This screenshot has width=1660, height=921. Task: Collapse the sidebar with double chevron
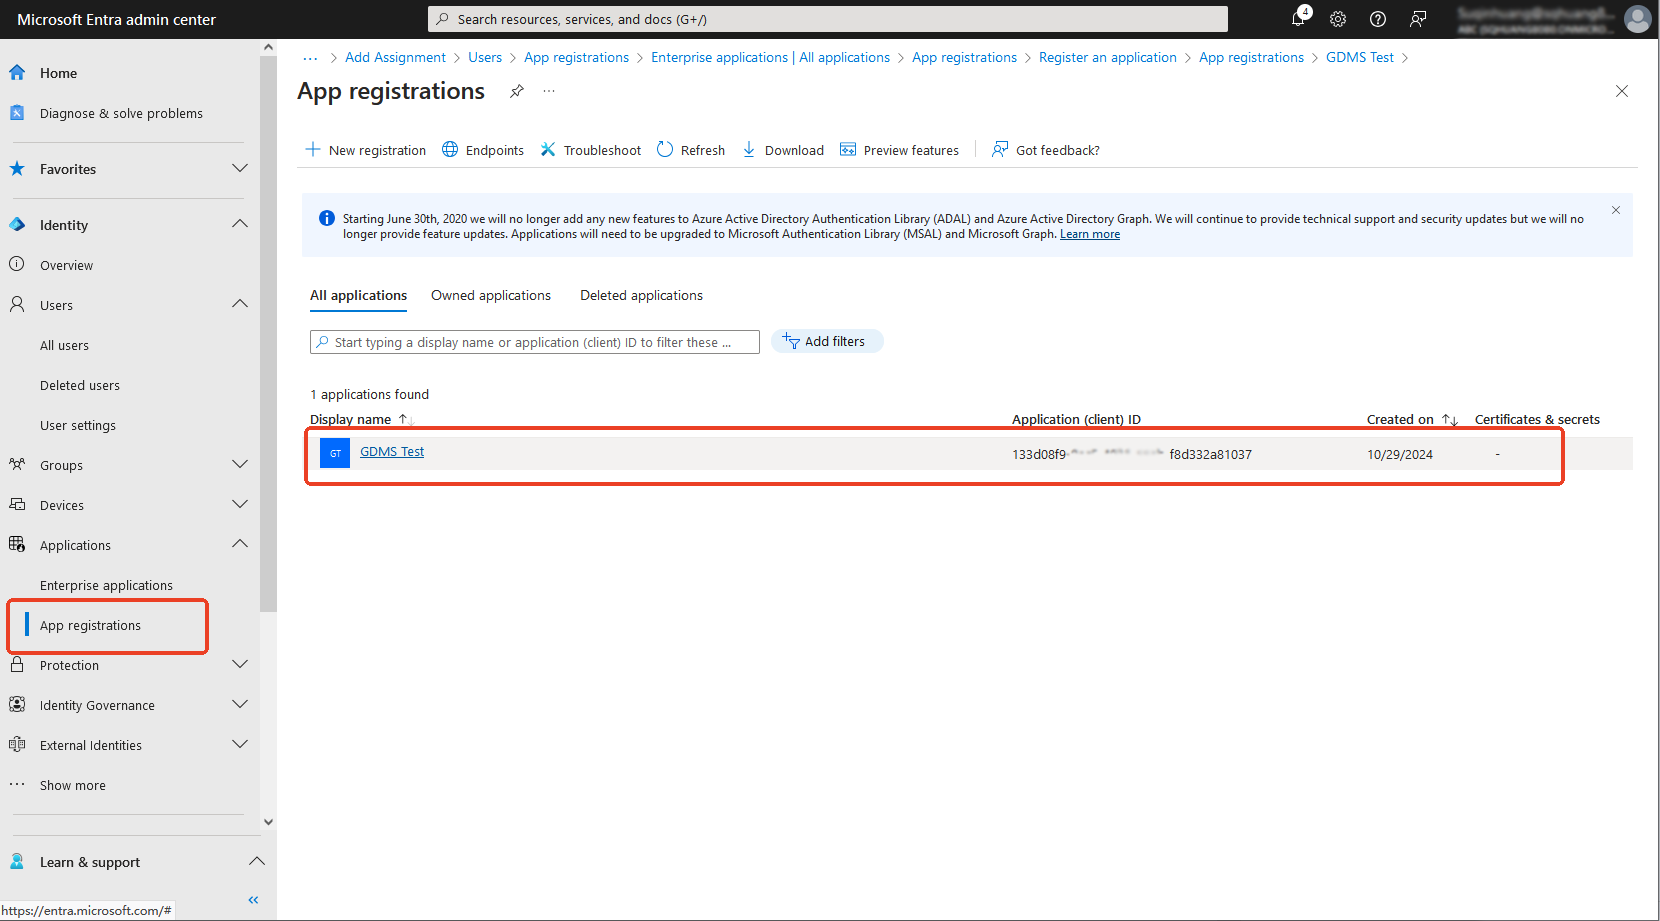(254, 900)
